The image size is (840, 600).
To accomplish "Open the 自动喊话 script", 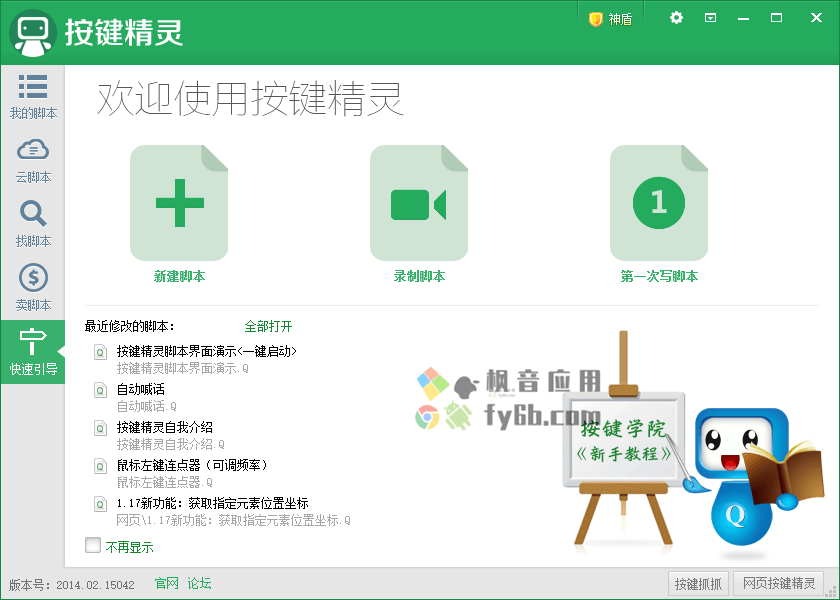I will tap(140, 389).
